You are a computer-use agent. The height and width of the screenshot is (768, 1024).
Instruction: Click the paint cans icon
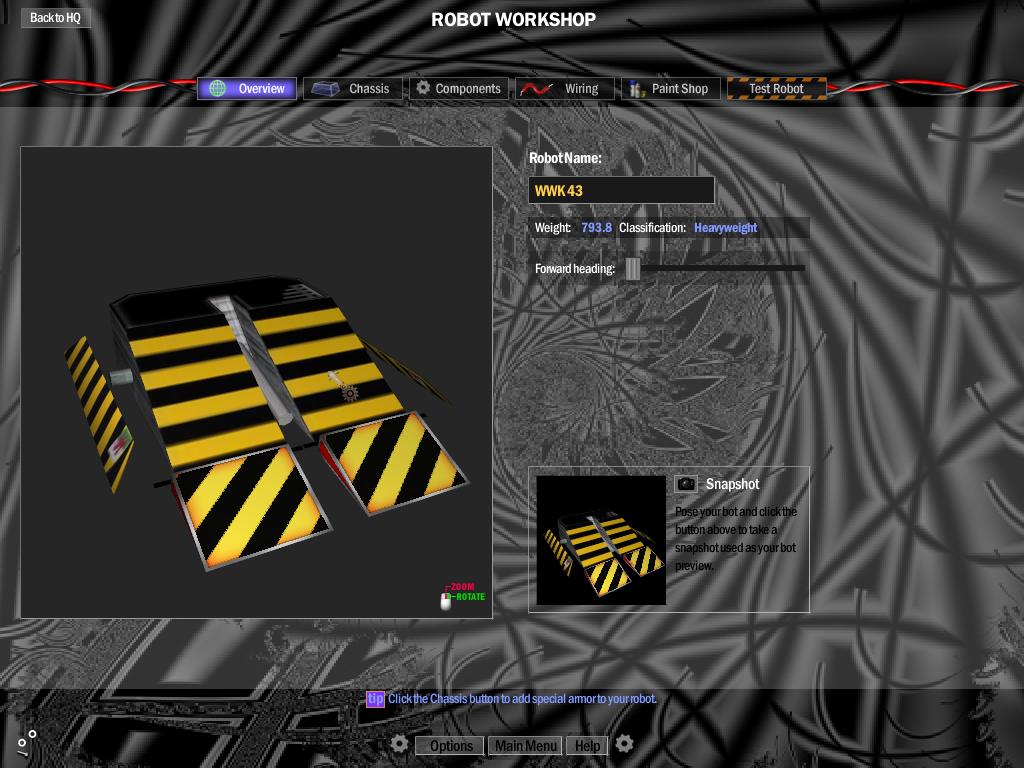pos(637,88)
